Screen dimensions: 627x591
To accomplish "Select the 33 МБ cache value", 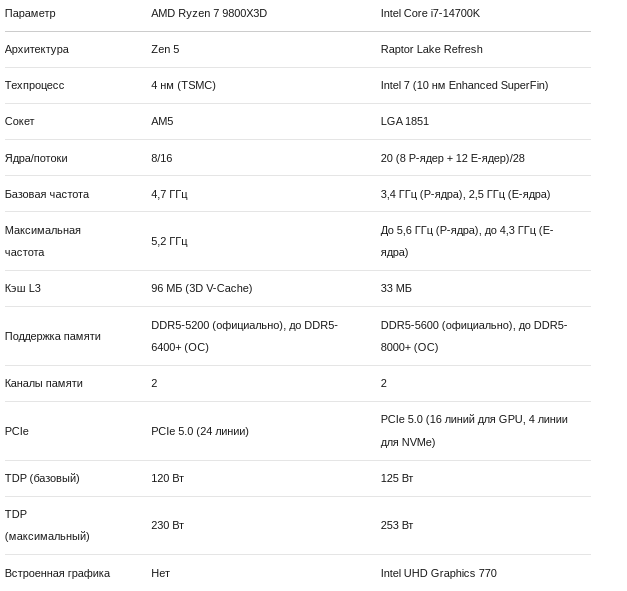I will [x=396, y=288].
